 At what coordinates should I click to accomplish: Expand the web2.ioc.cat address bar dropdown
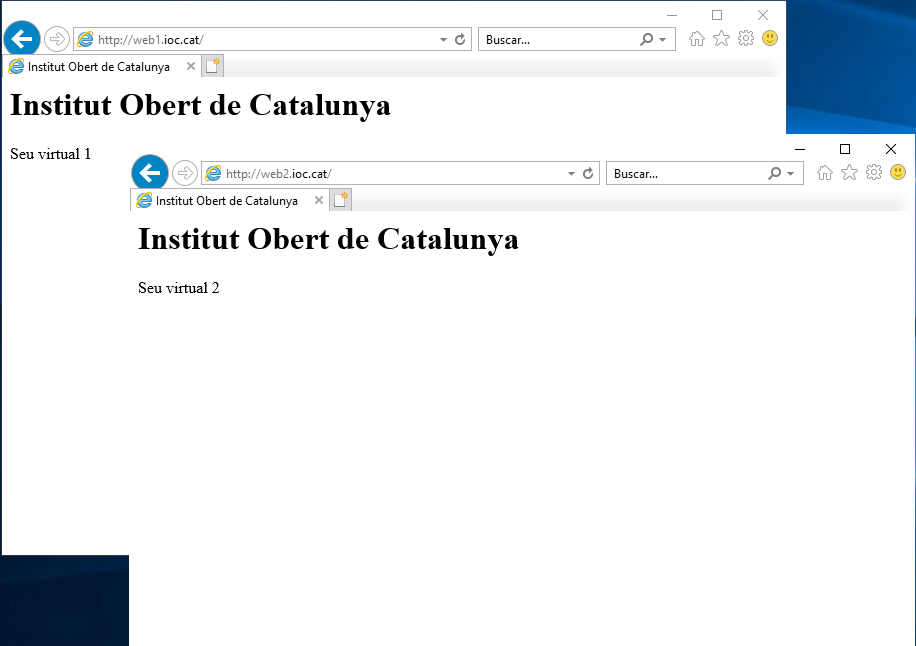tap(572, 174)
